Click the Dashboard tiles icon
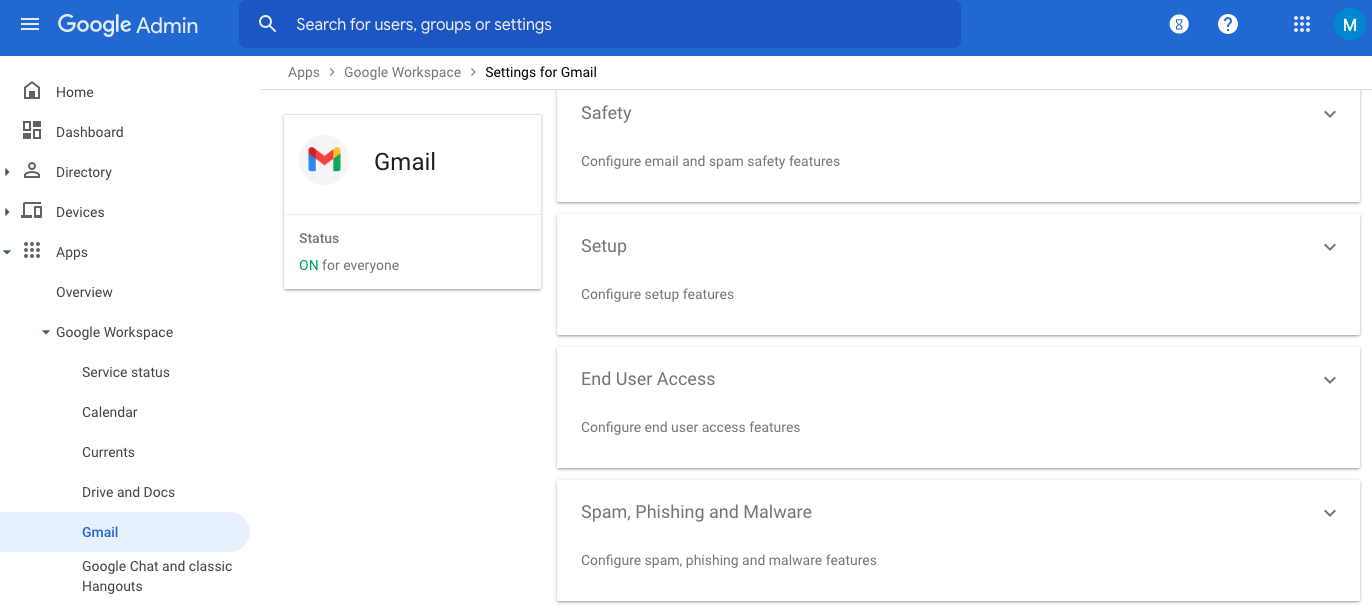Screen dimensions: 1372x608 [32, 131]
